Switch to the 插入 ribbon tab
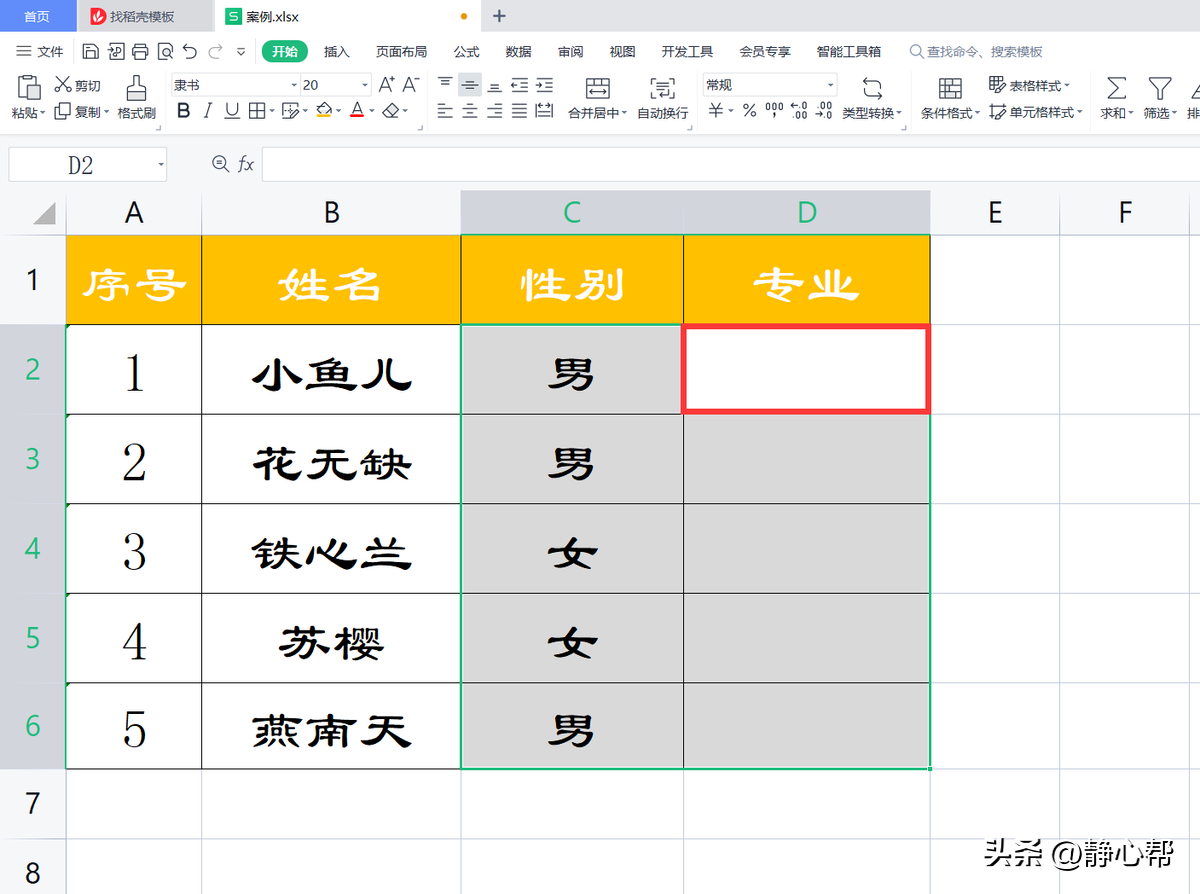1200x894 pixels. click(x=337, y=51)
